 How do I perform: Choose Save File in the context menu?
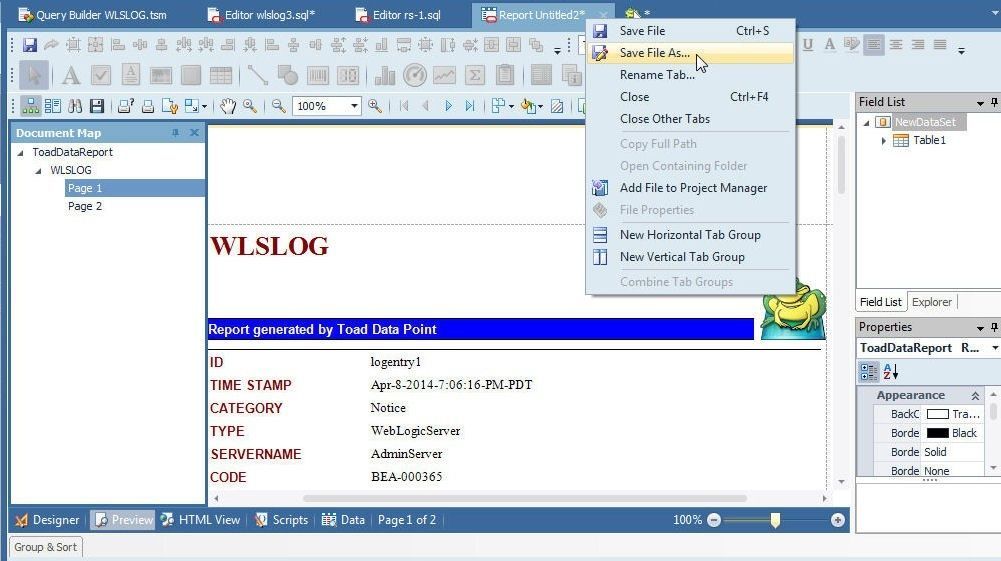tap(690, 31)
